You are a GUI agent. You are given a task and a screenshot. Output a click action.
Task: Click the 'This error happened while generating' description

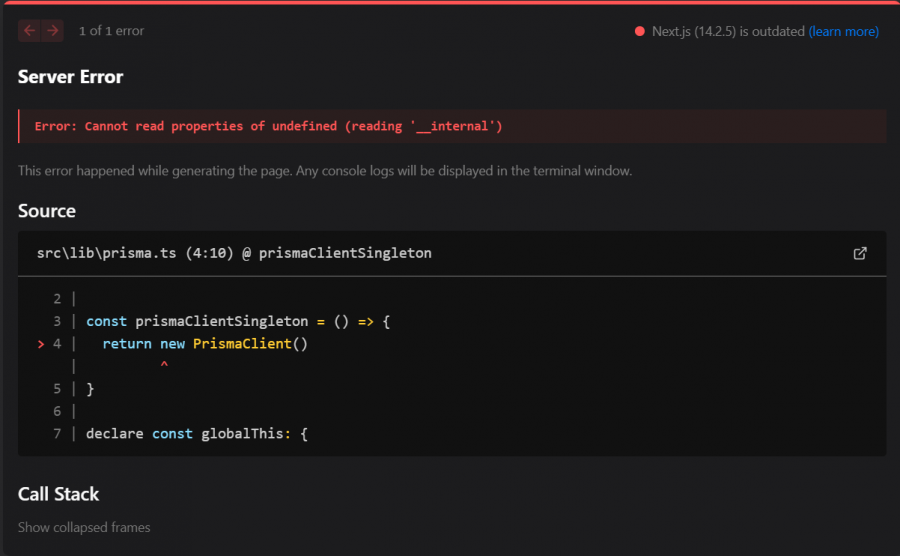(324, 171)
